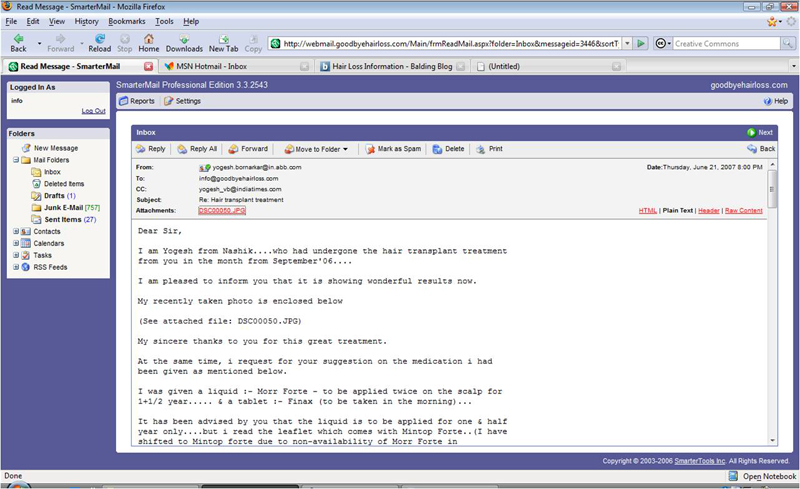Delete the current message
The image size is (800, 489).
[x=449, y=149]
